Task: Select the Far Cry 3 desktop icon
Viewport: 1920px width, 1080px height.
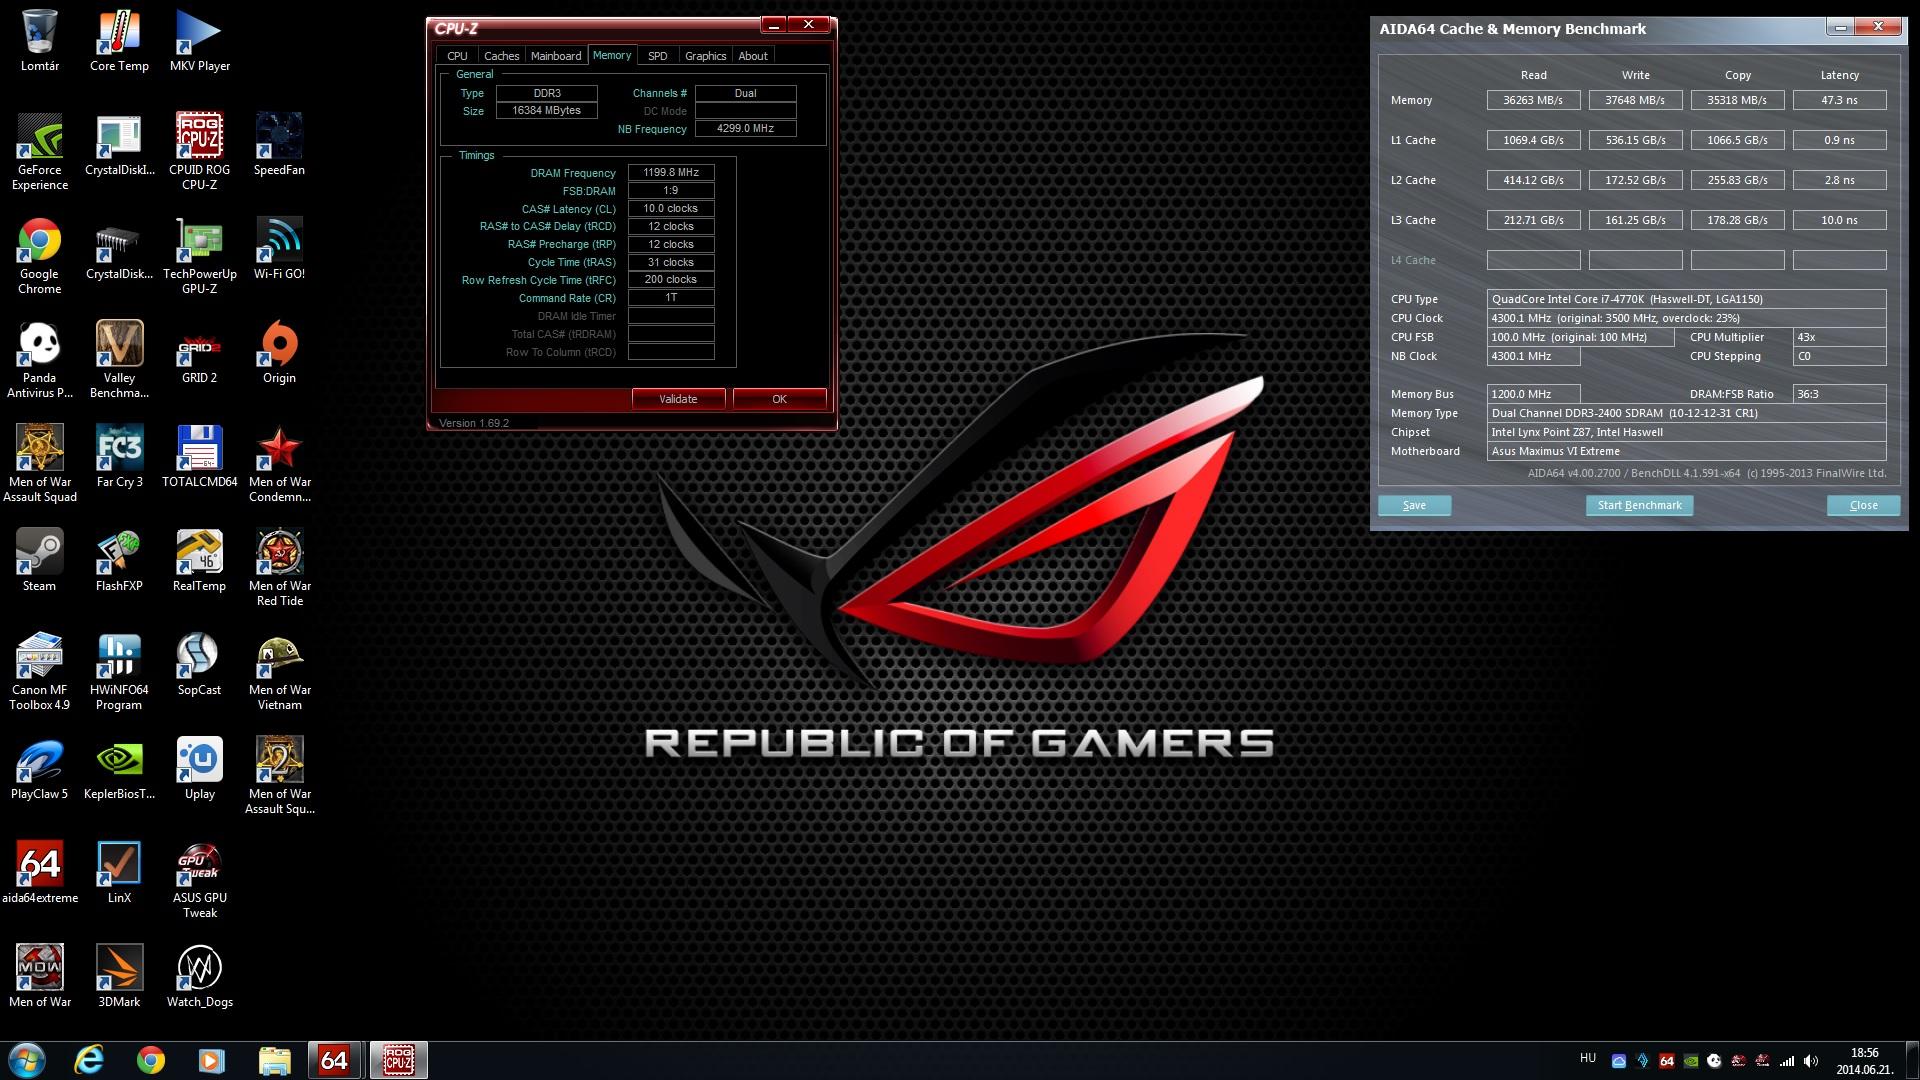Action: [119, 457]
